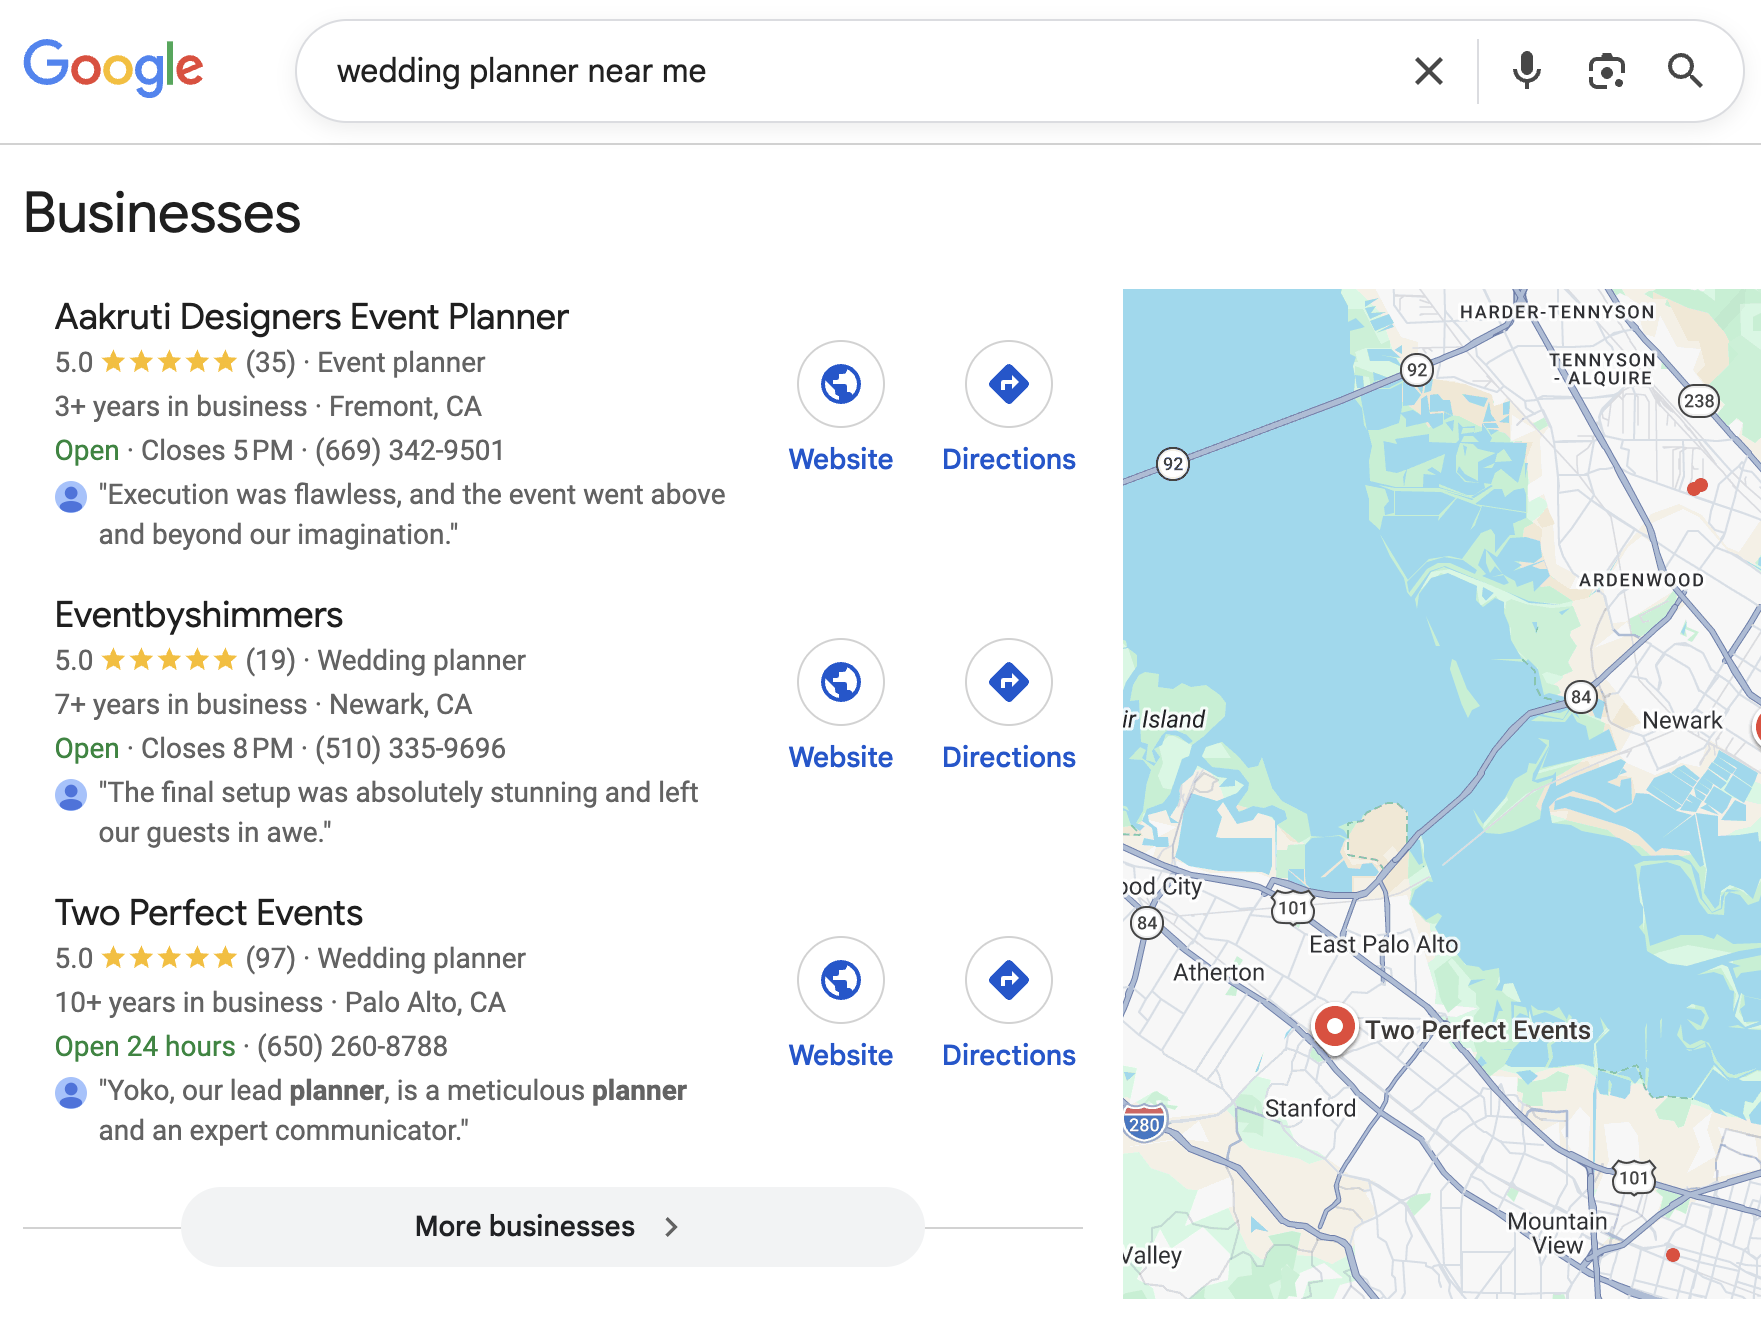This screenshot has height=1324, width=1761.
Task: Open Eventbyshimmers website using globe icon
Action: coord(840,682)
